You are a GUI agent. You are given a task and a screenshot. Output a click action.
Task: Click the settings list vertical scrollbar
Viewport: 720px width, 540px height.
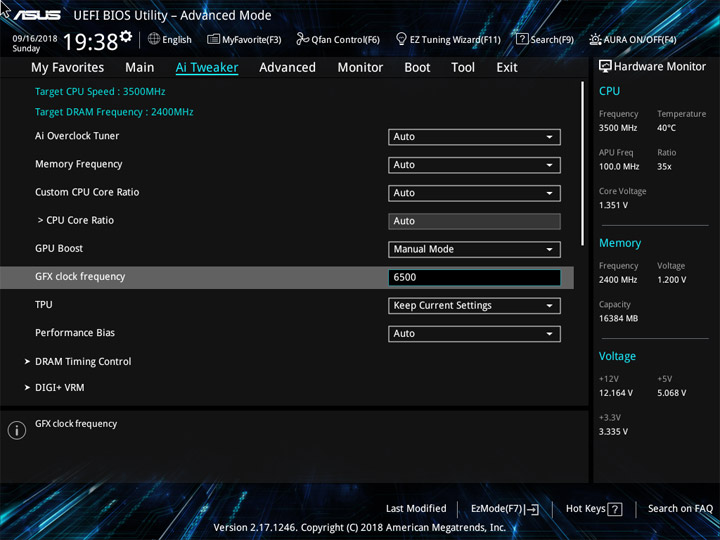click(x=583, y=163)
